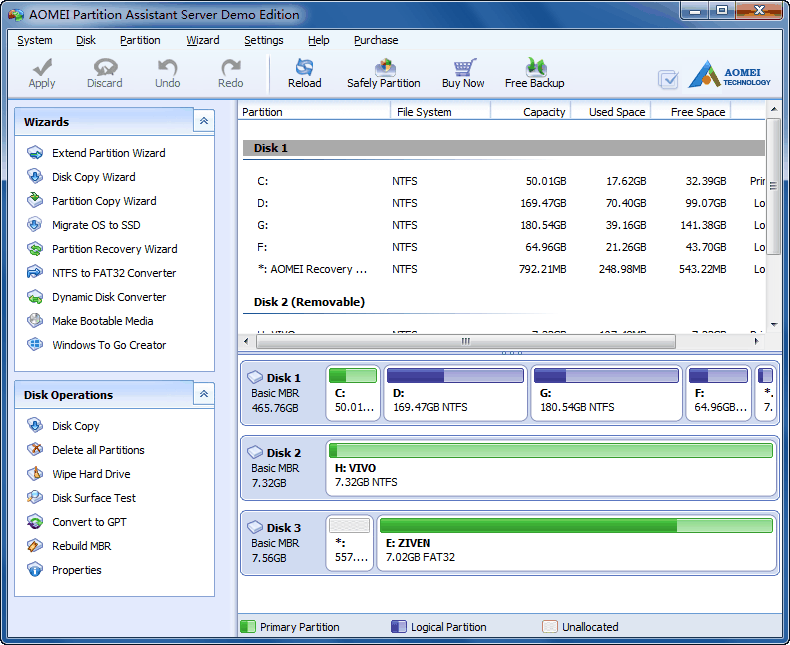Open Windows To Go Creator
This screenshot has width=790, height=645.
click(x=109, y=345)
